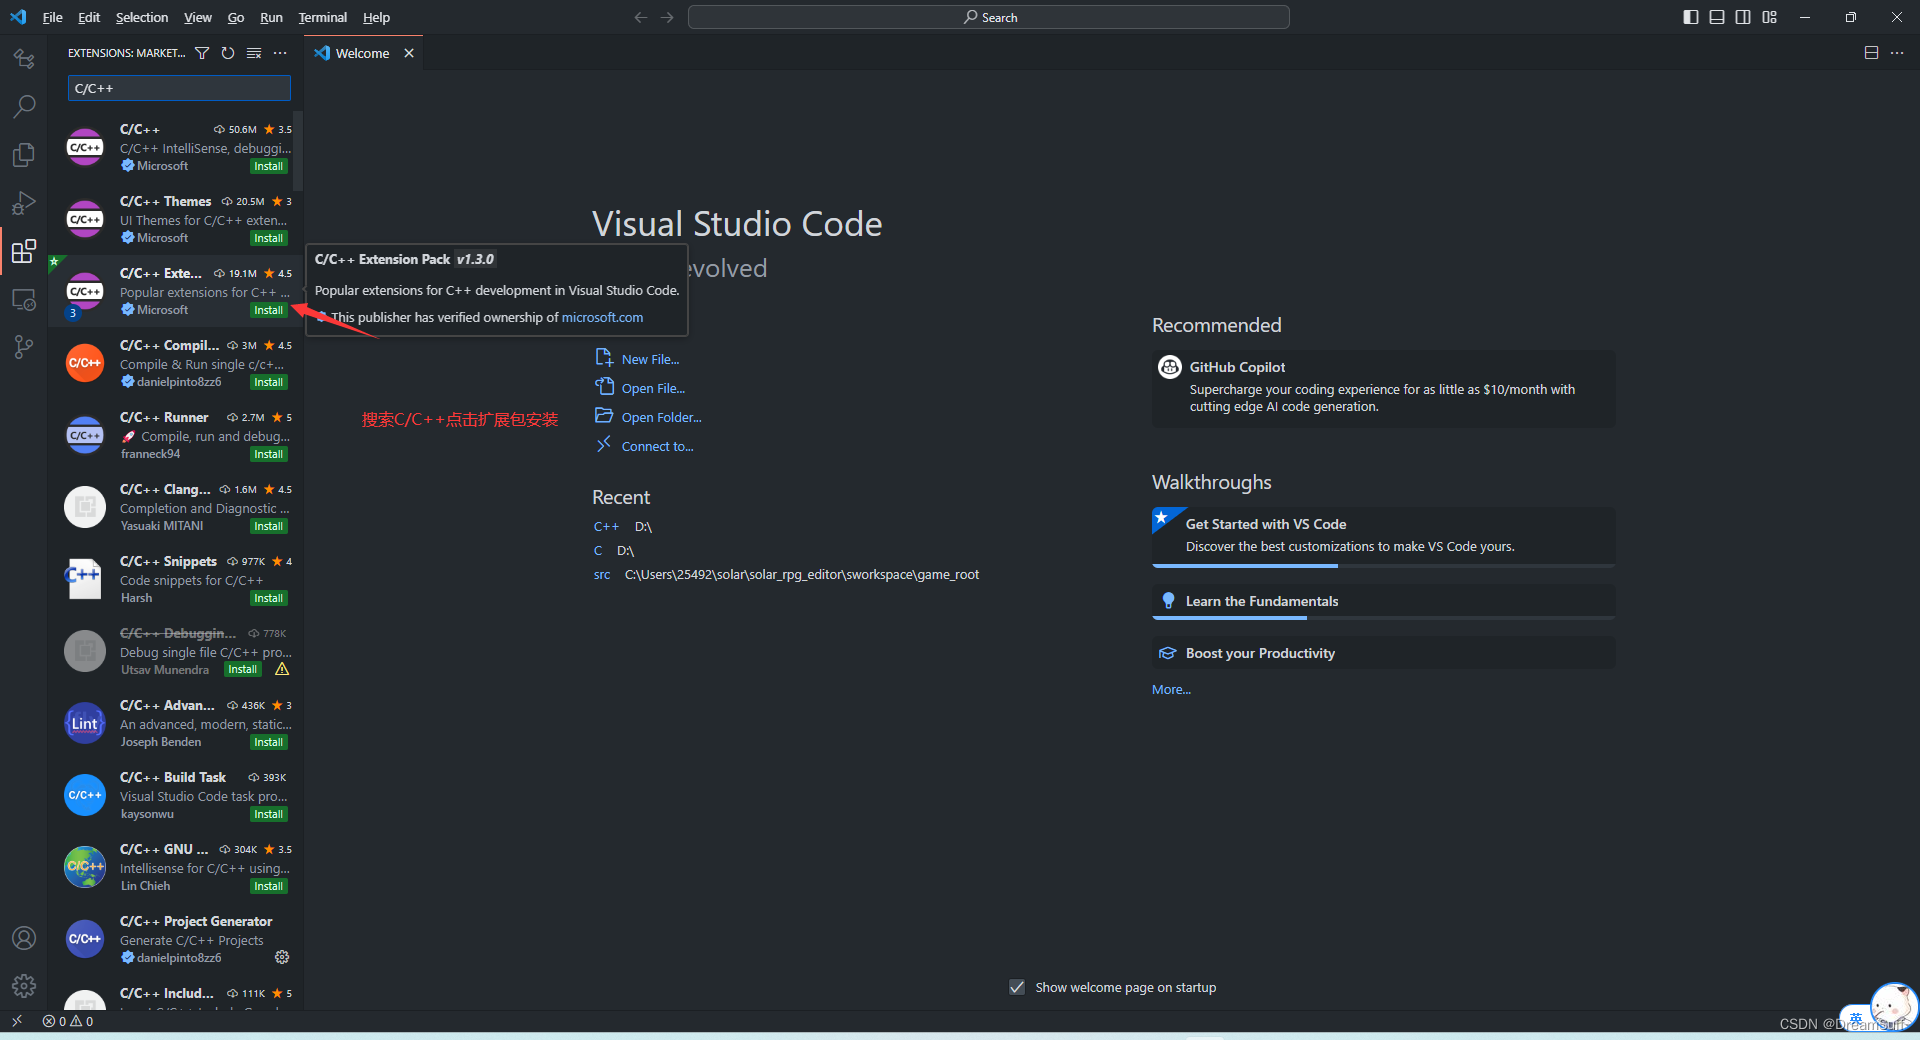Click the filter extensions icon

click(x=202, y=53)
